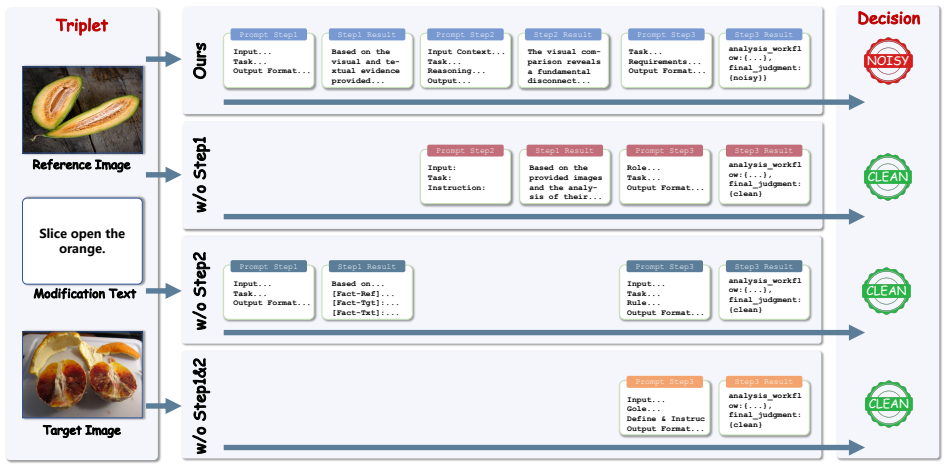Click the 'w/o Step2' row label
The width and height of the screenshot is (948, 469).
201,290
